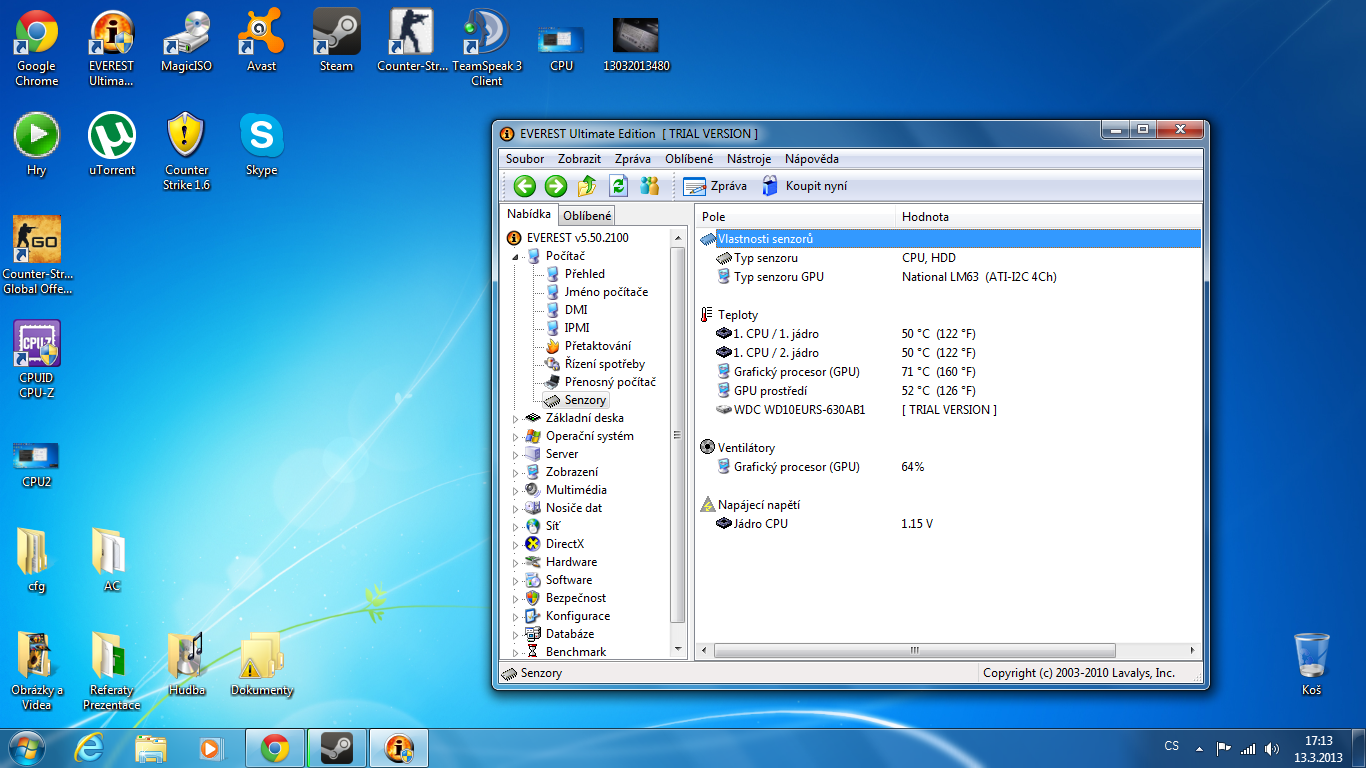Open the Nástroje menu
Viewport: 1366px width, 768px height.
coord(749,159)
